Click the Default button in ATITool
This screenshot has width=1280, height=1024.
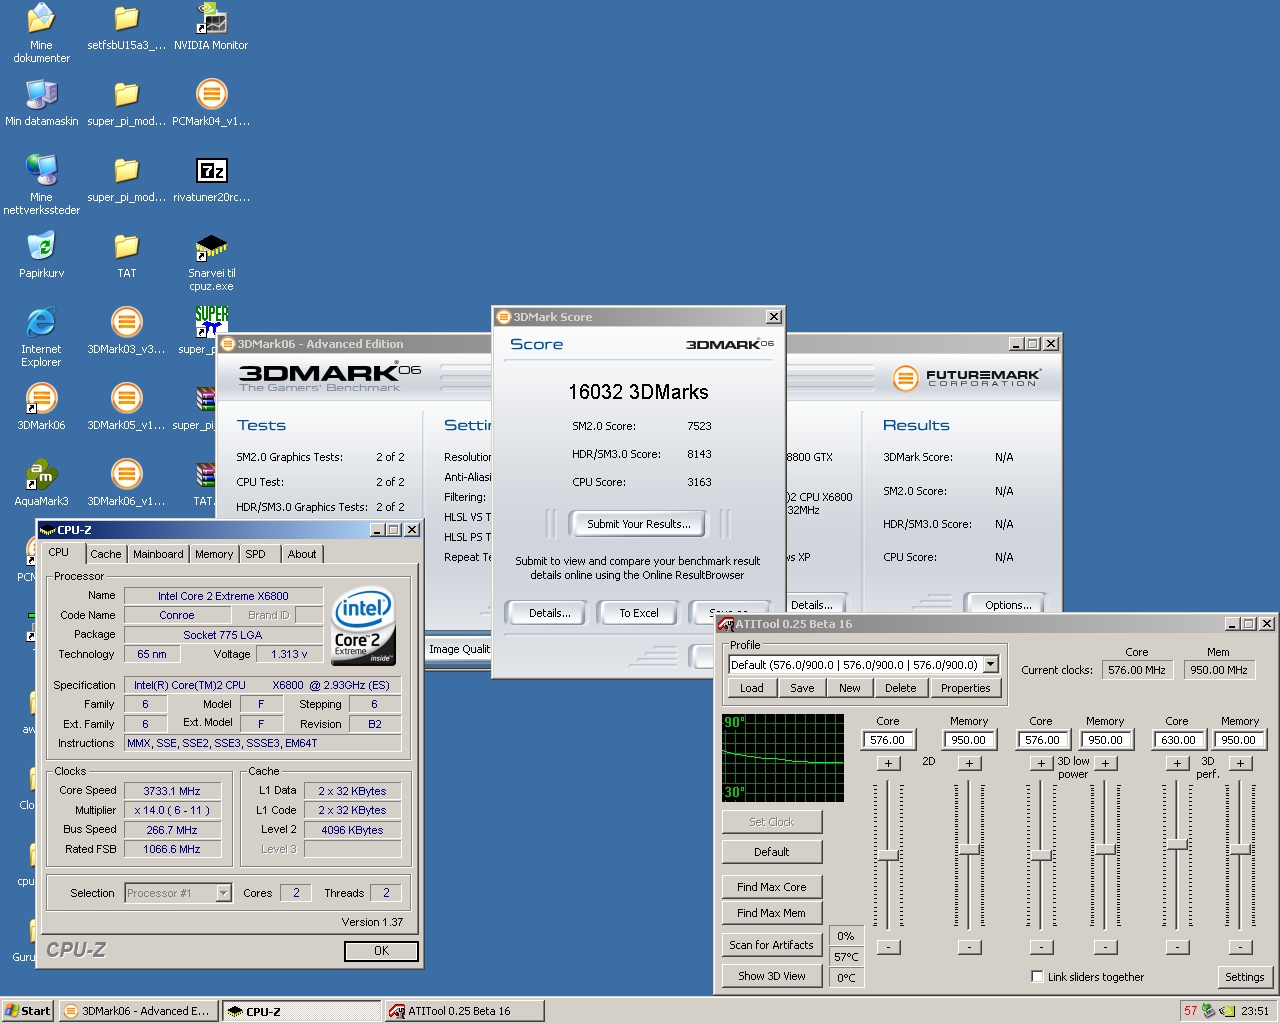click(772, 852)
